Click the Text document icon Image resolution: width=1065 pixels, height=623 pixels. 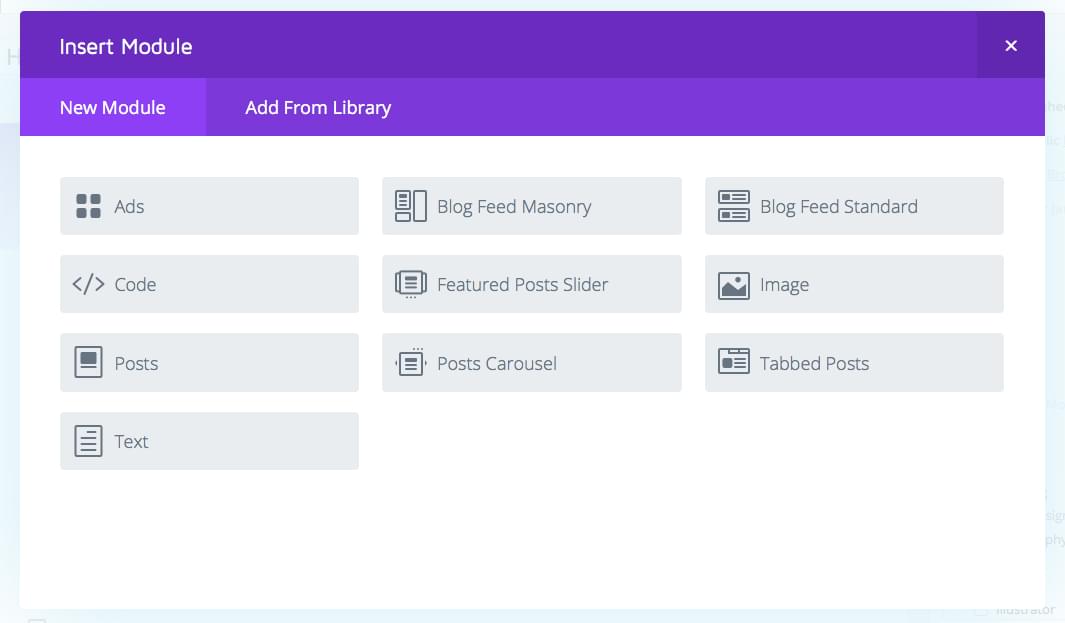(88, 441)
